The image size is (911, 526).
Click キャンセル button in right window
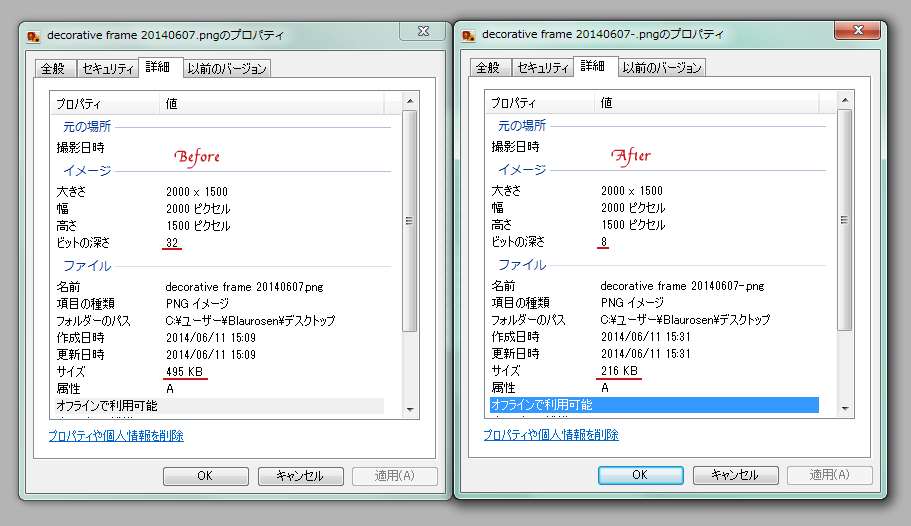tap(736, 475)
